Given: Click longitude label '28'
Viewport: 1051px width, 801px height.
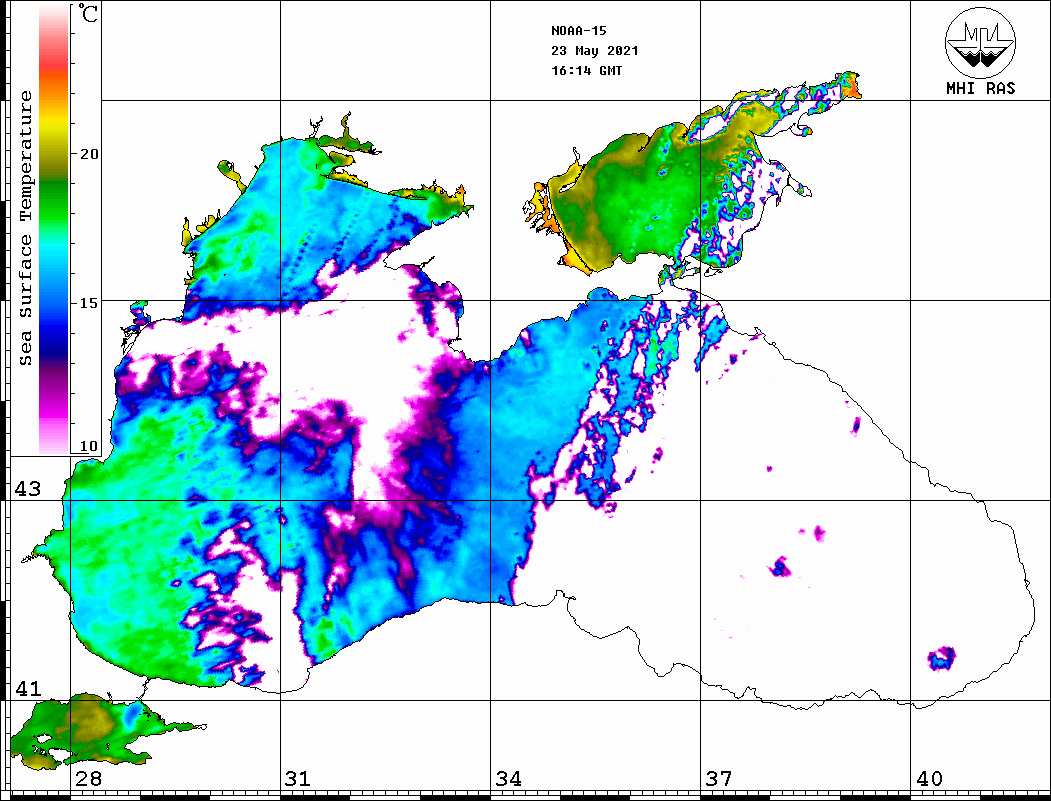Looking at the screenshot, I should [88, 779].
